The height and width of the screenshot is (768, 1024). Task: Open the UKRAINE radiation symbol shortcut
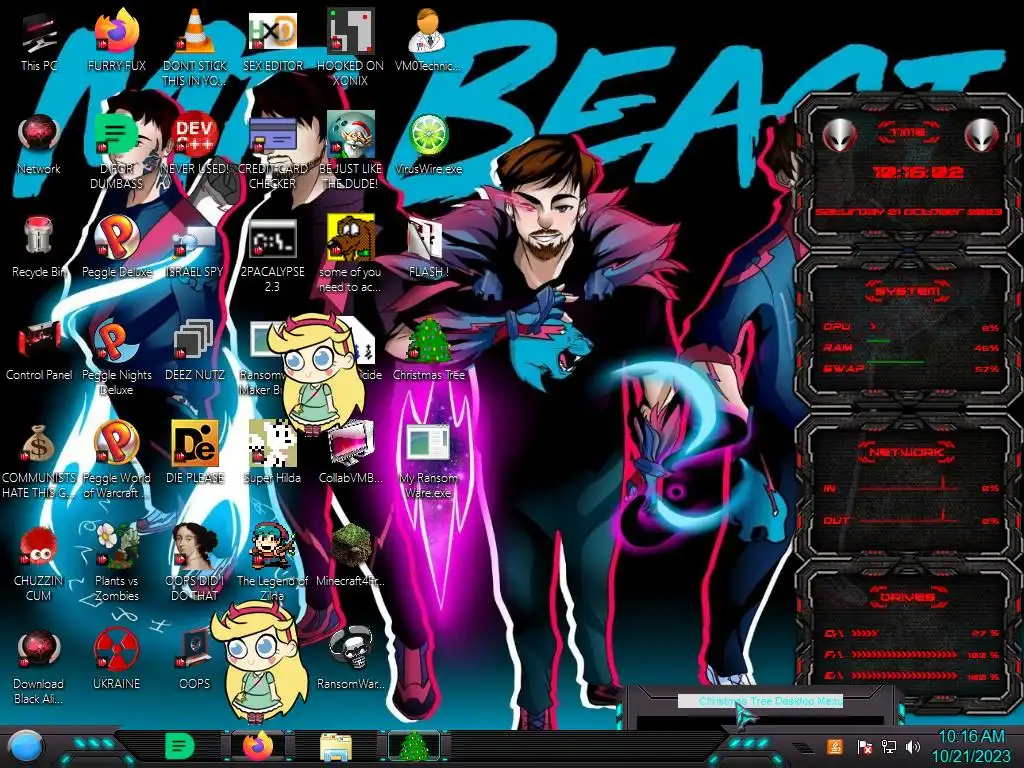pos(117,658)
